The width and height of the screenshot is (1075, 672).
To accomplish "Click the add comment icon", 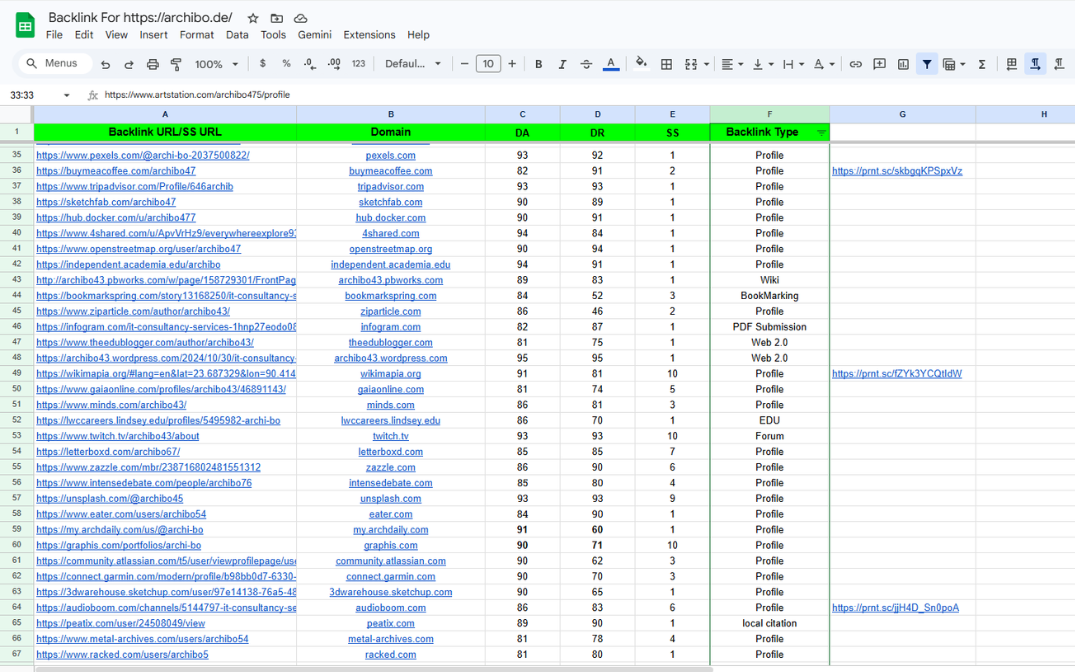I will 879,64.
